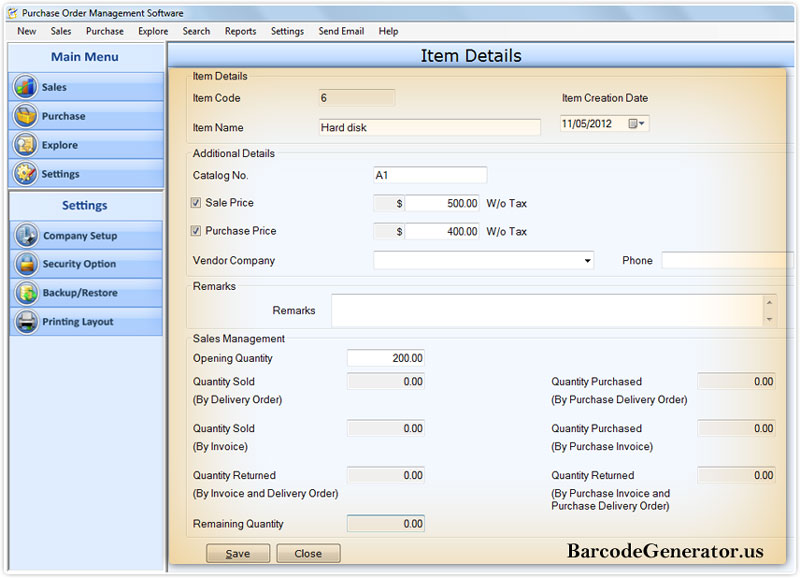800x578 pixels.
Task: Open the Reports menu
Action: [x=240, y=31]
